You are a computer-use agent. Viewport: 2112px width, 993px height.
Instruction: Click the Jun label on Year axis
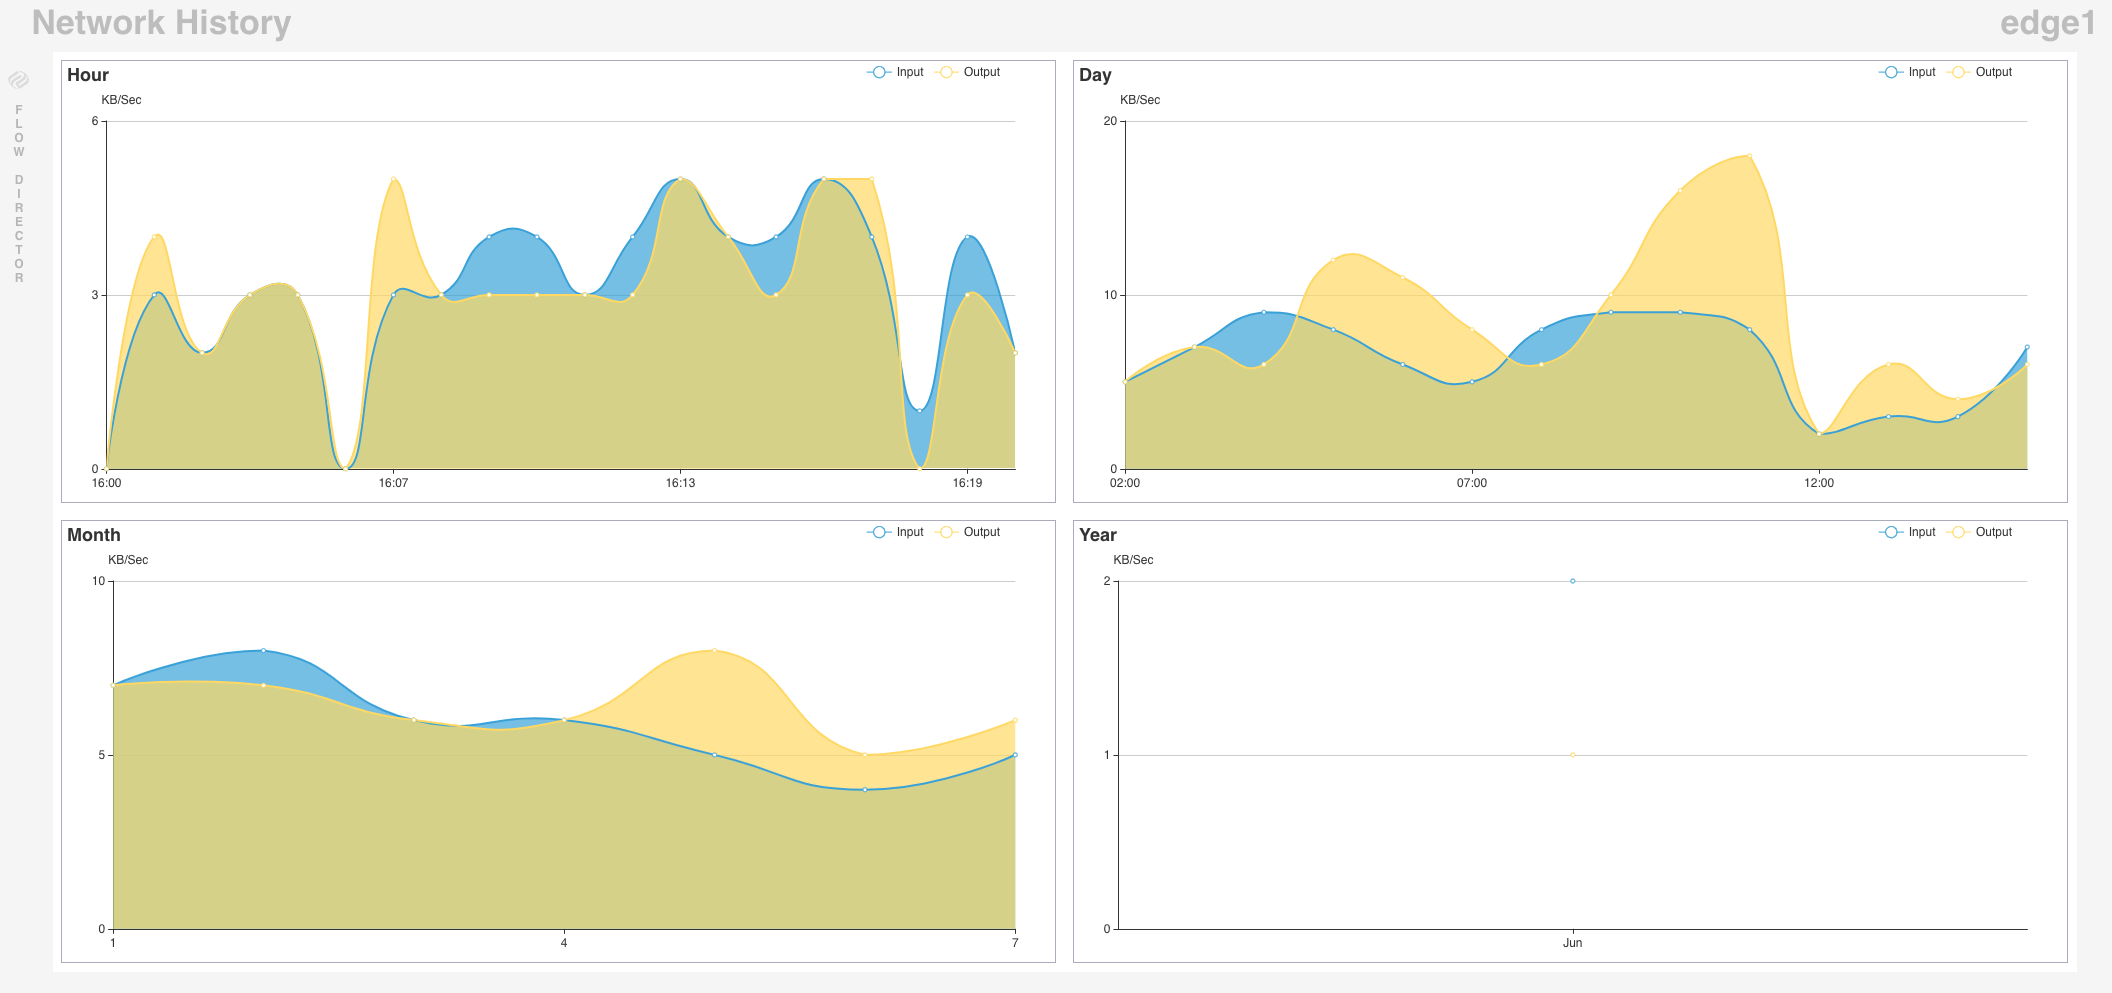pos(1573,943)
